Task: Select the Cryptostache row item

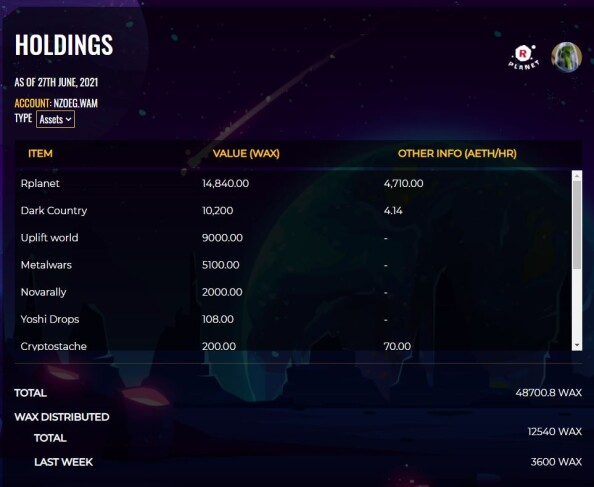Action: (x=54, y=346)
